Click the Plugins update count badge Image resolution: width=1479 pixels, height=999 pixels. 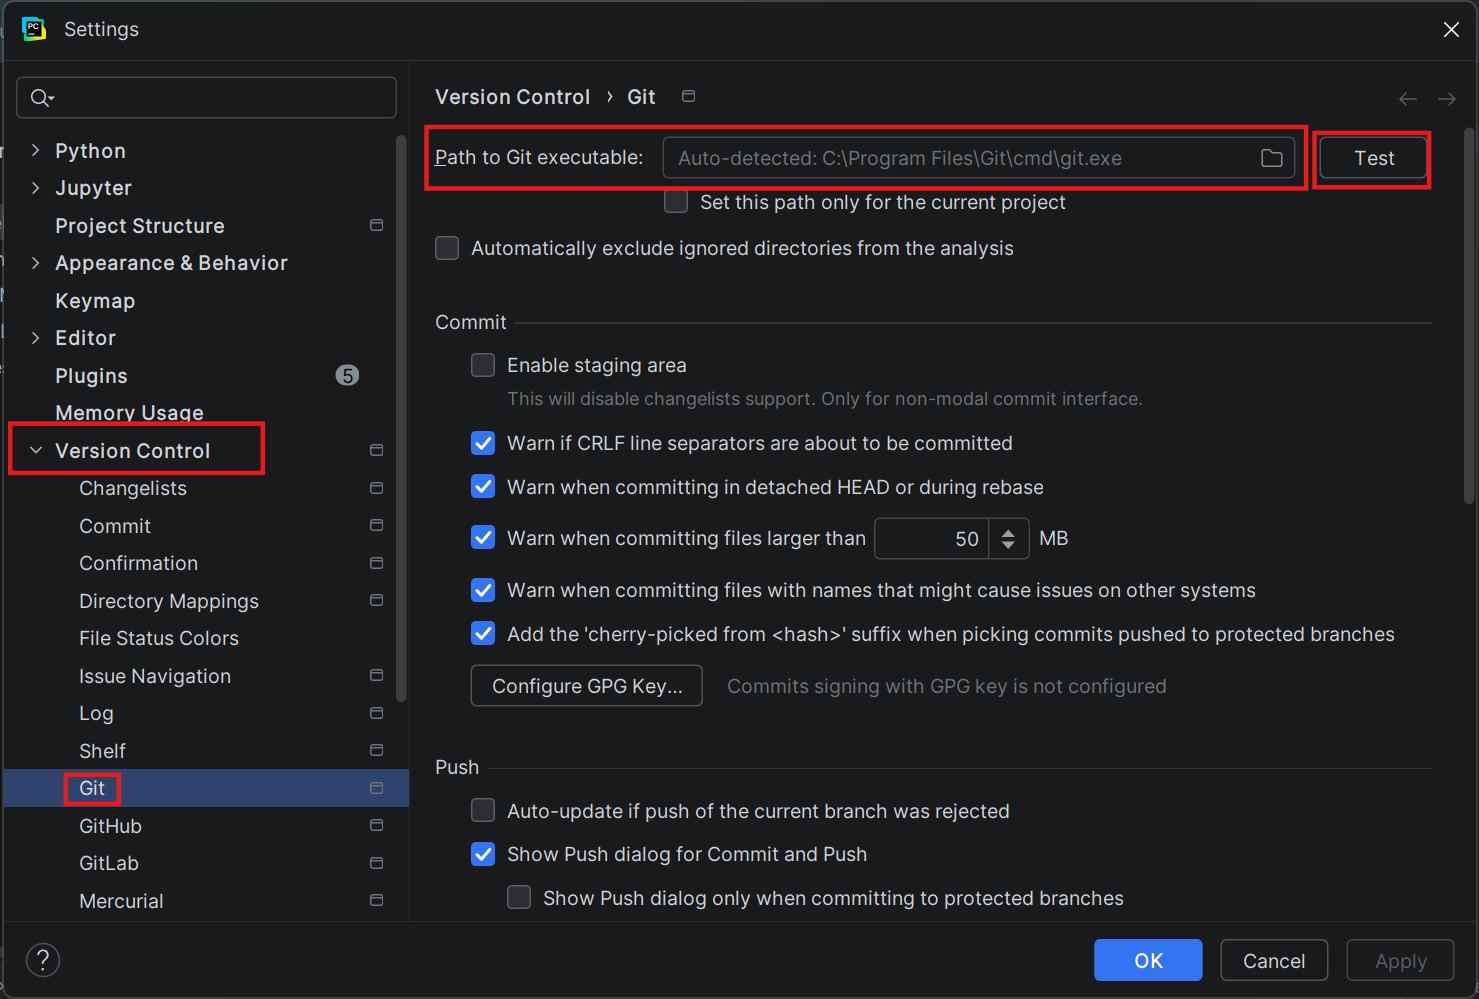tap(347, 375)
